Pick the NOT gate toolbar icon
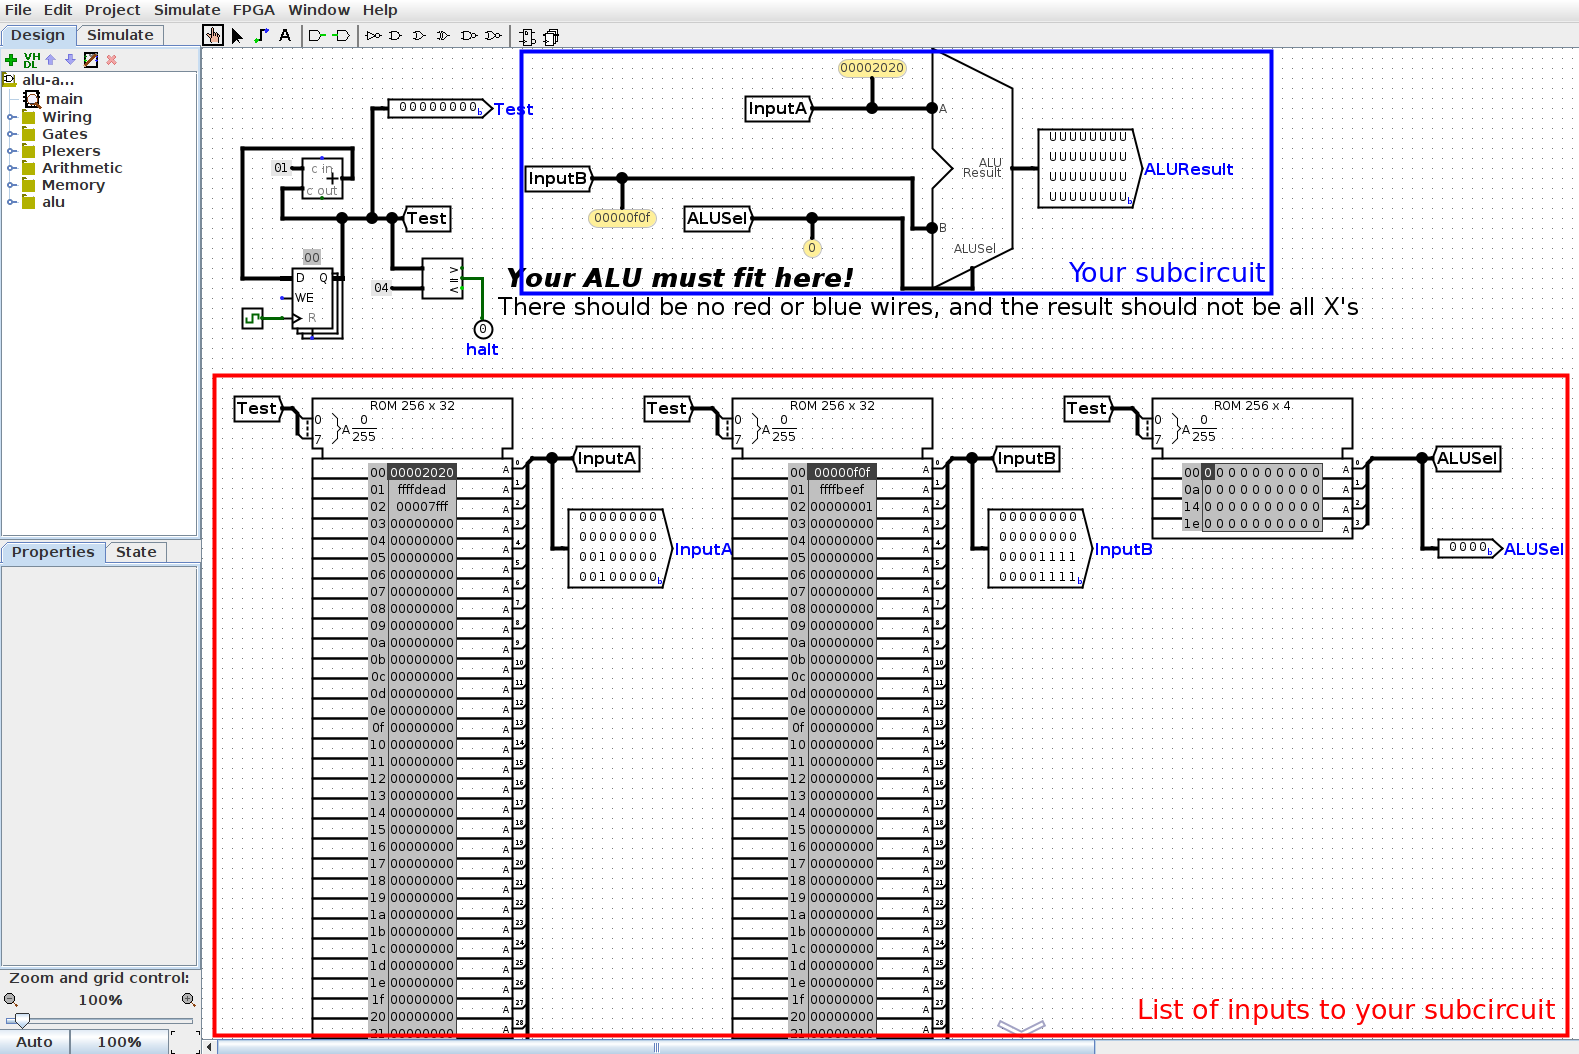 click(374, 36)
